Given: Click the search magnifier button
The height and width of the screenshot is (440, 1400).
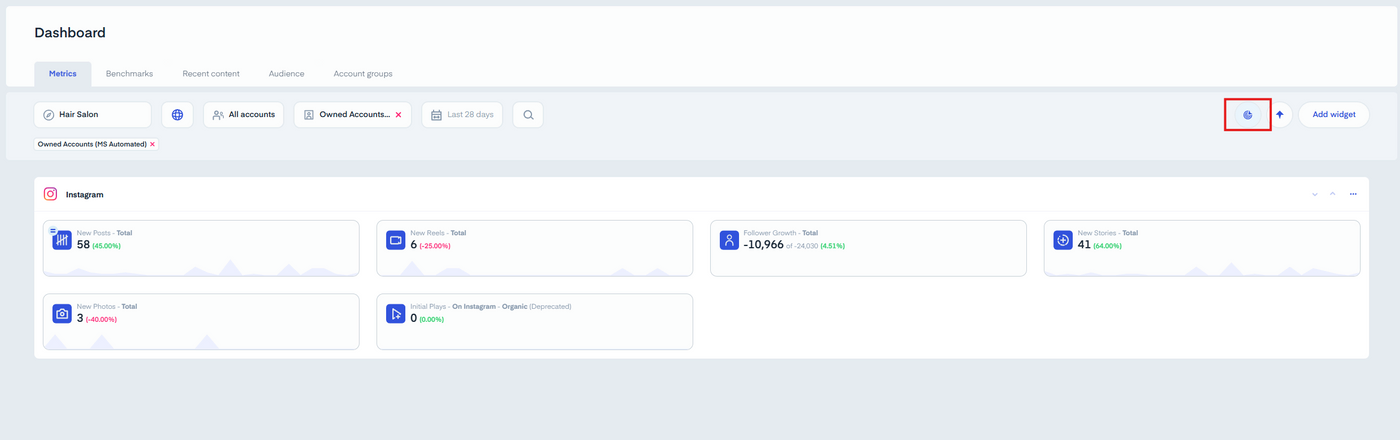Looking at the screenshot, I should pos(528,115).
